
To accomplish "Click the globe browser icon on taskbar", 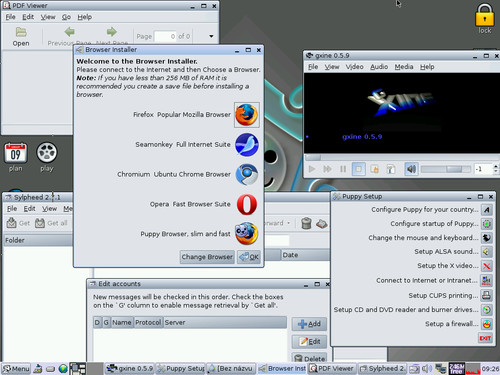I will (x=63, y=369).
